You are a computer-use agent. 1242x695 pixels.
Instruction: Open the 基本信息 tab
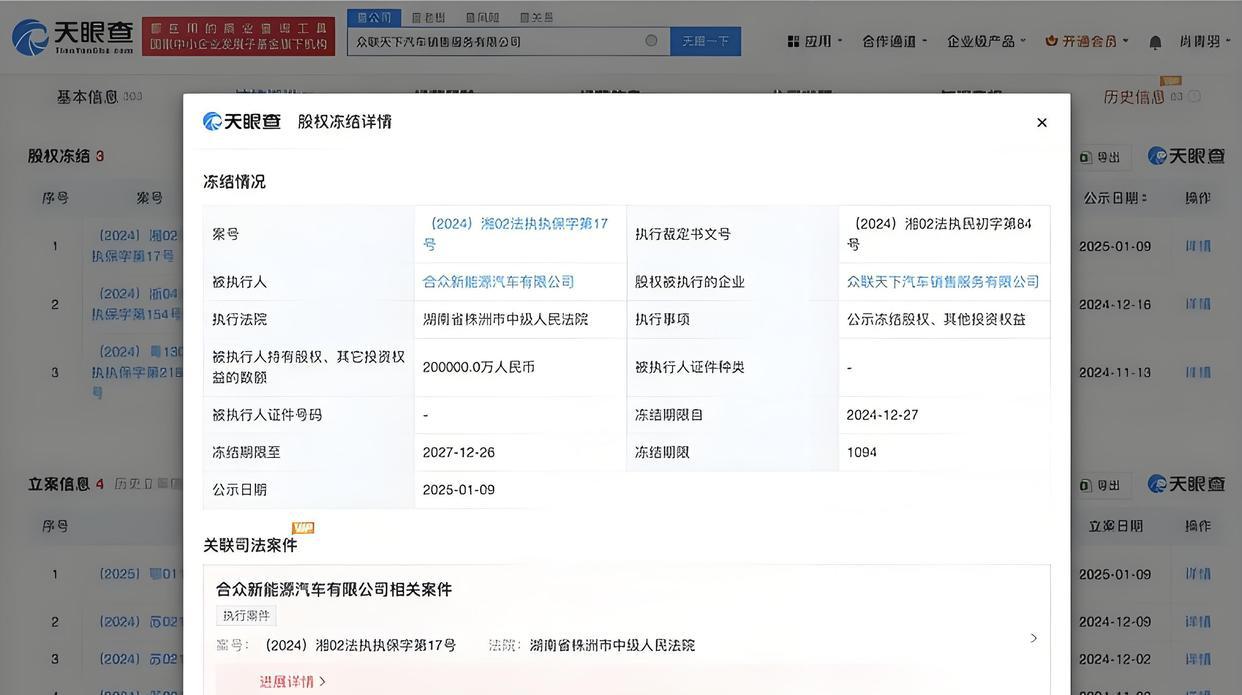pos(98,96)
